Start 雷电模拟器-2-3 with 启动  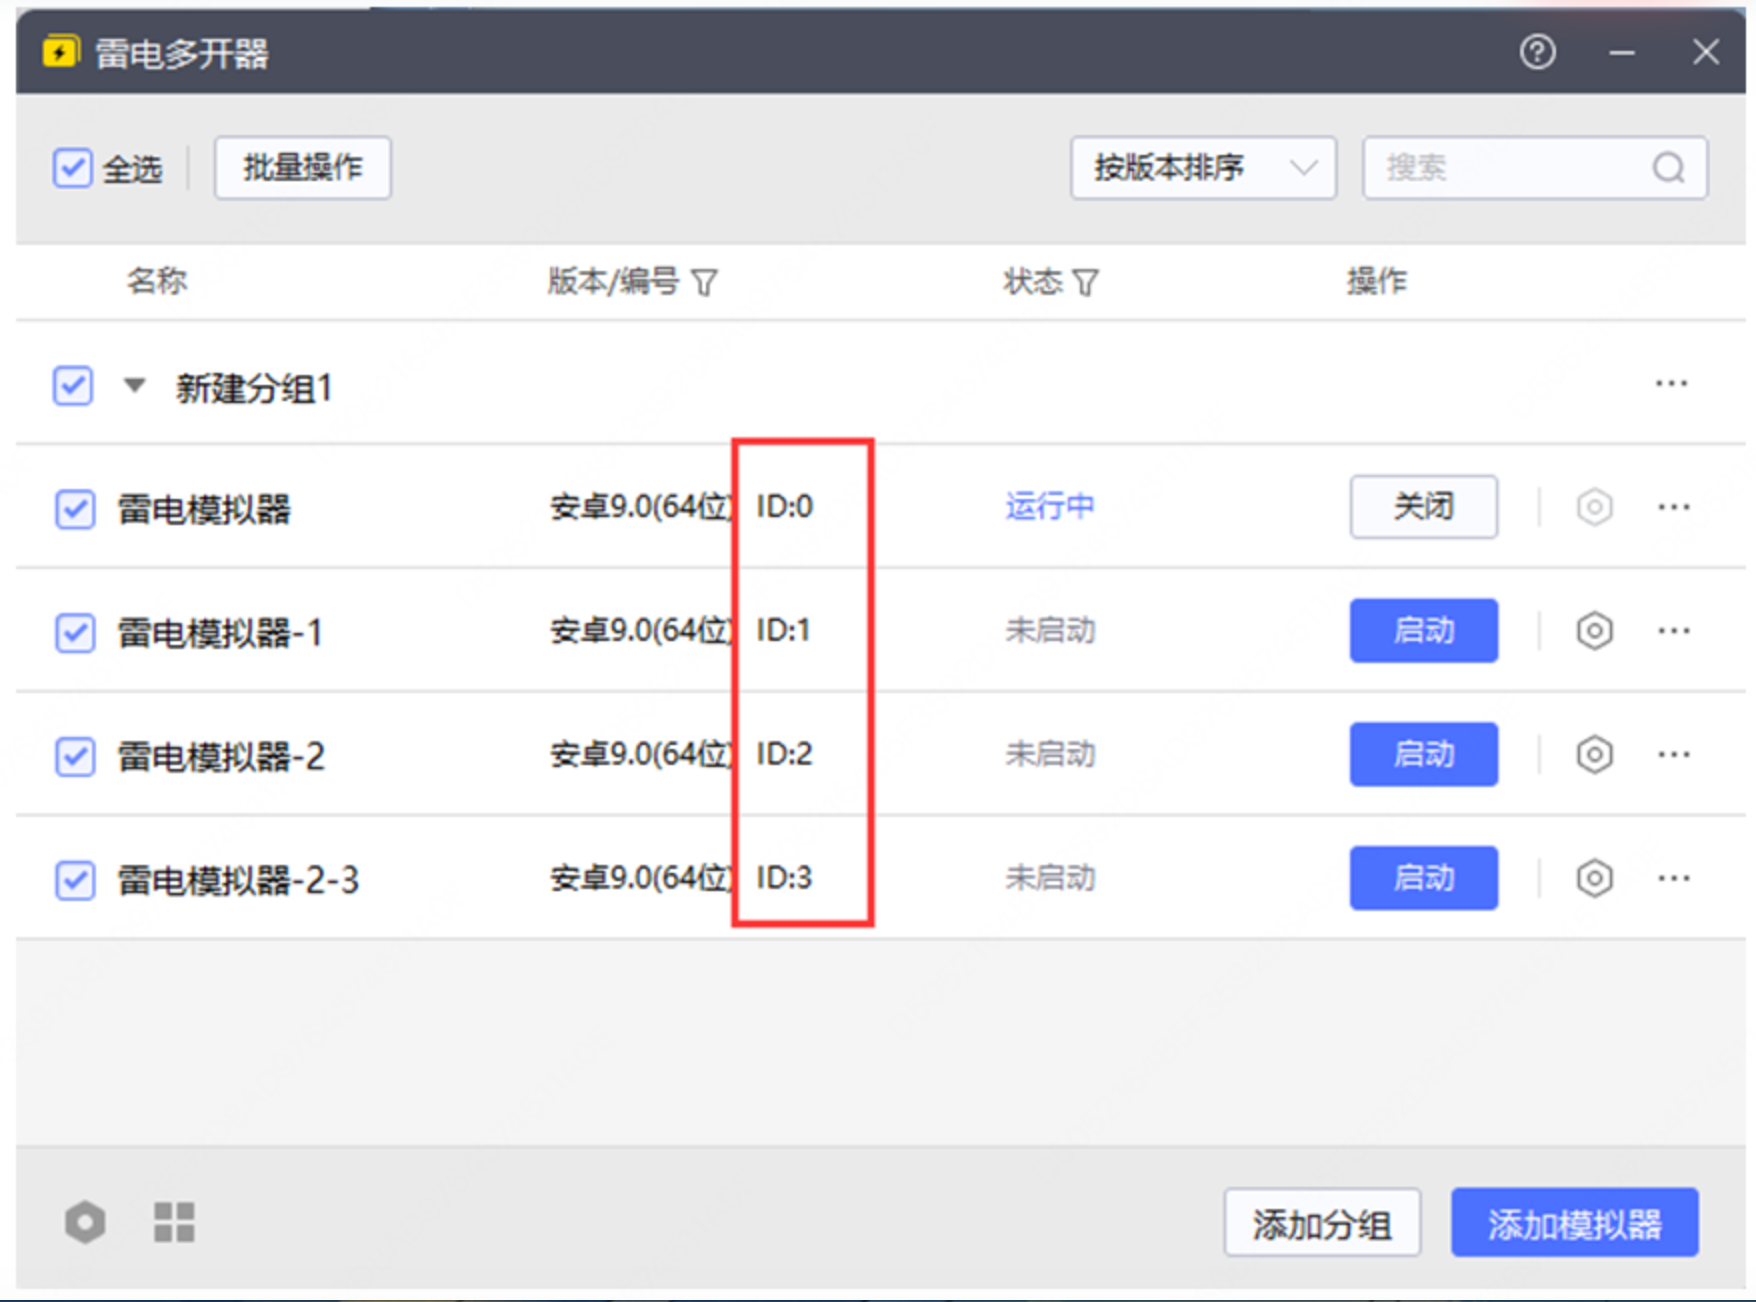(x=1423, y=878)
